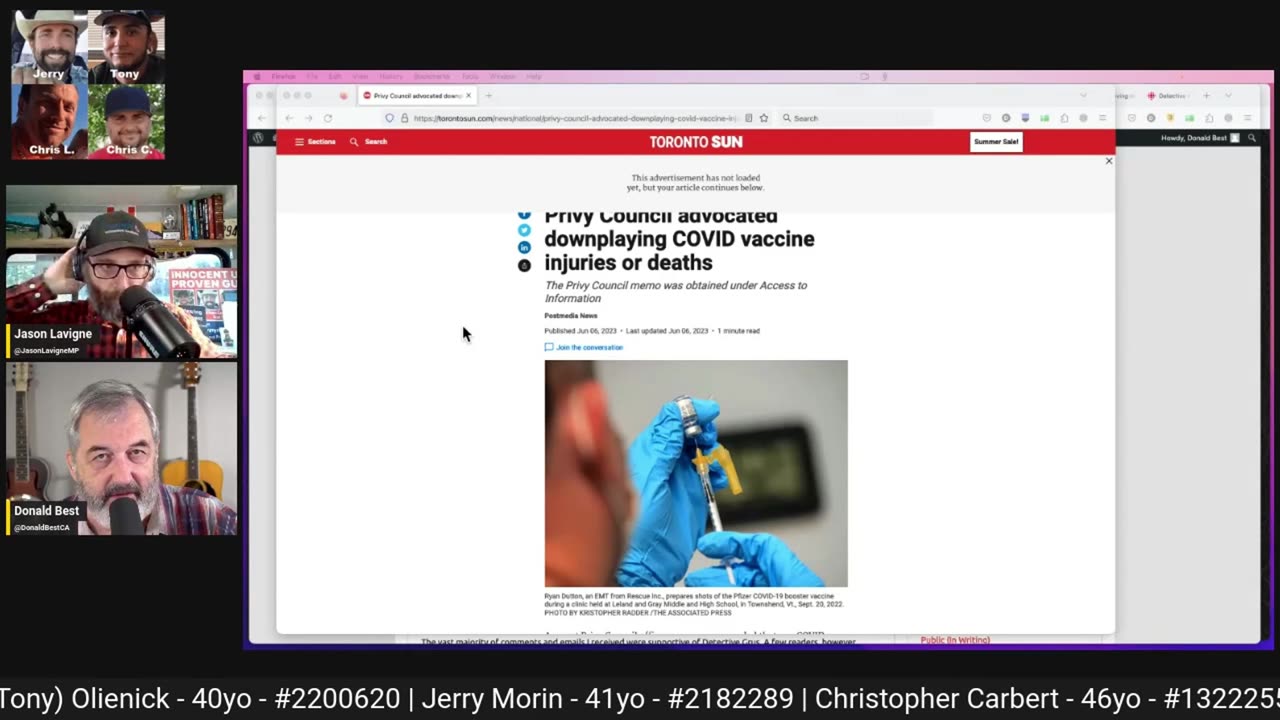Select Chris L.'s video thumbnail
The width and height of the screenshot is (1280, 720).
(x=49, y=121)
